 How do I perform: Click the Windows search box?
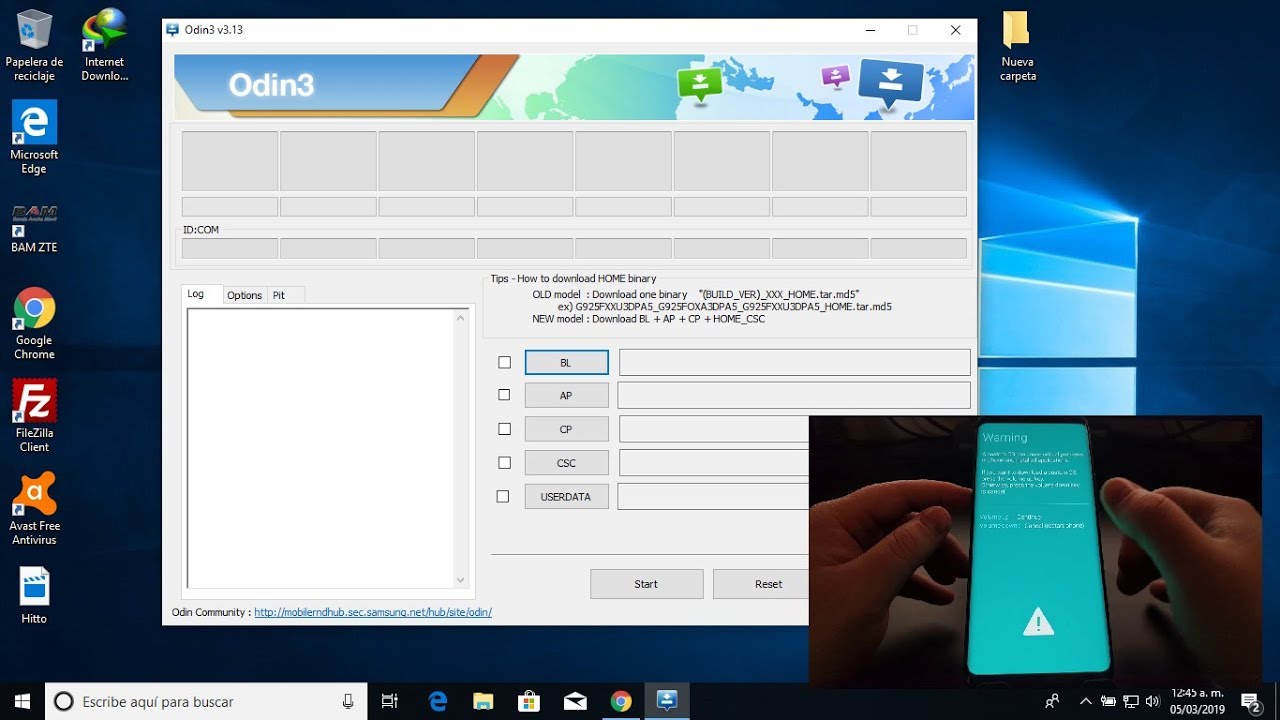(x=205, y=702)
